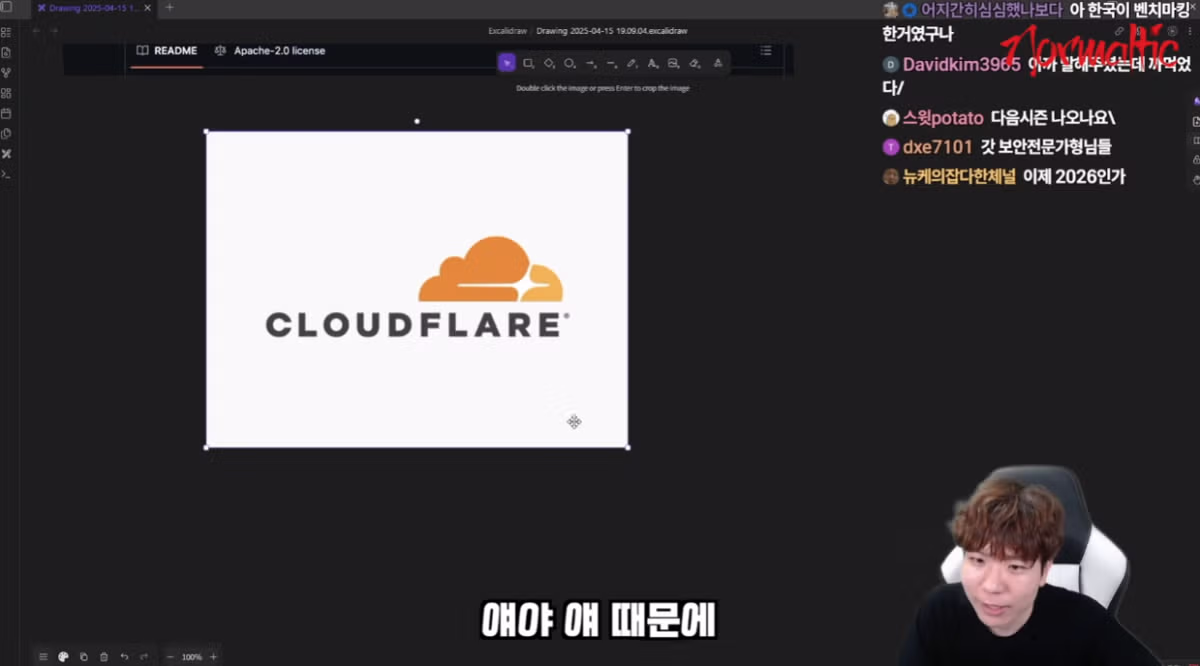This screenshot has width=1200, height=666.
Task: Open the calendar icon in left ribbon
Action: [6, 113]
